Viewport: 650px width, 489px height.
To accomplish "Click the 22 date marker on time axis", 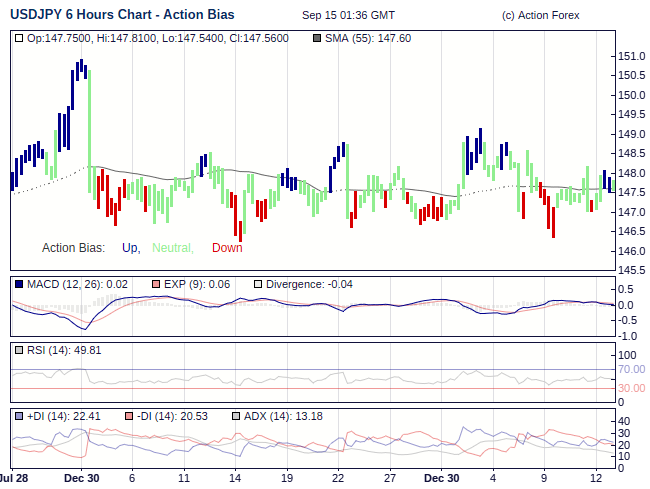I will [x=338, y=479].
